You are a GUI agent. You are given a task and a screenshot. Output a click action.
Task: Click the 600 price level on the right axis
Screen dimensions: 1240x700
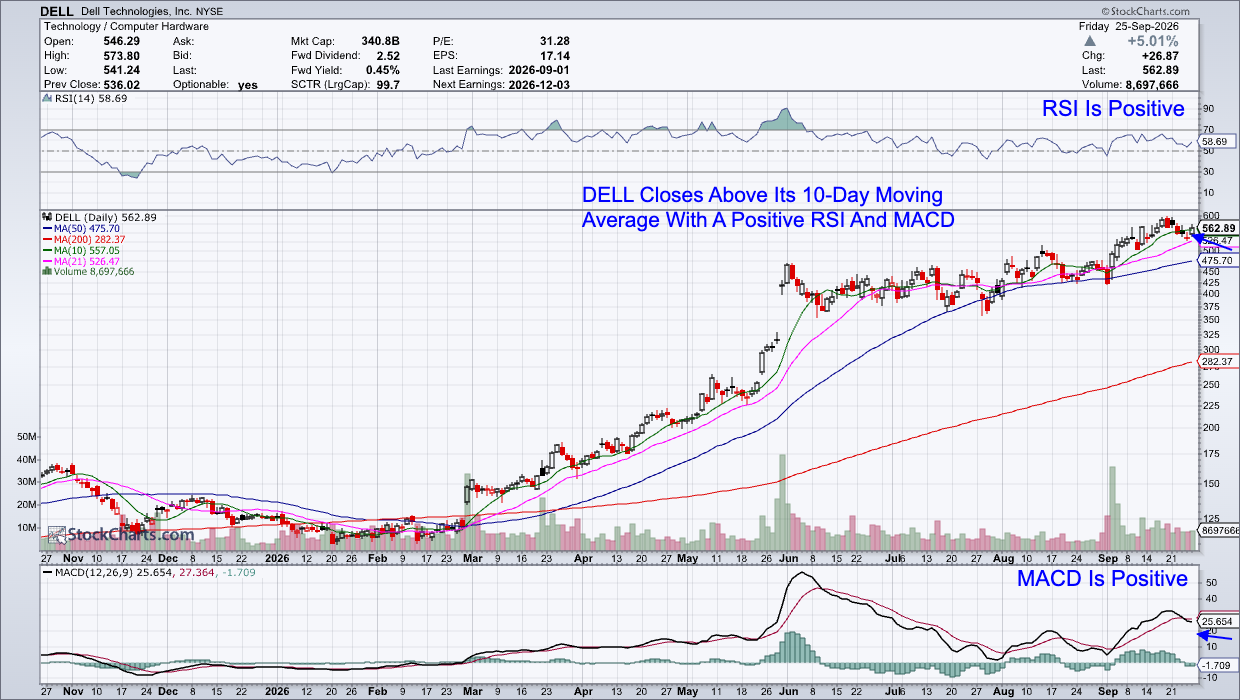tap(1211, 216)
